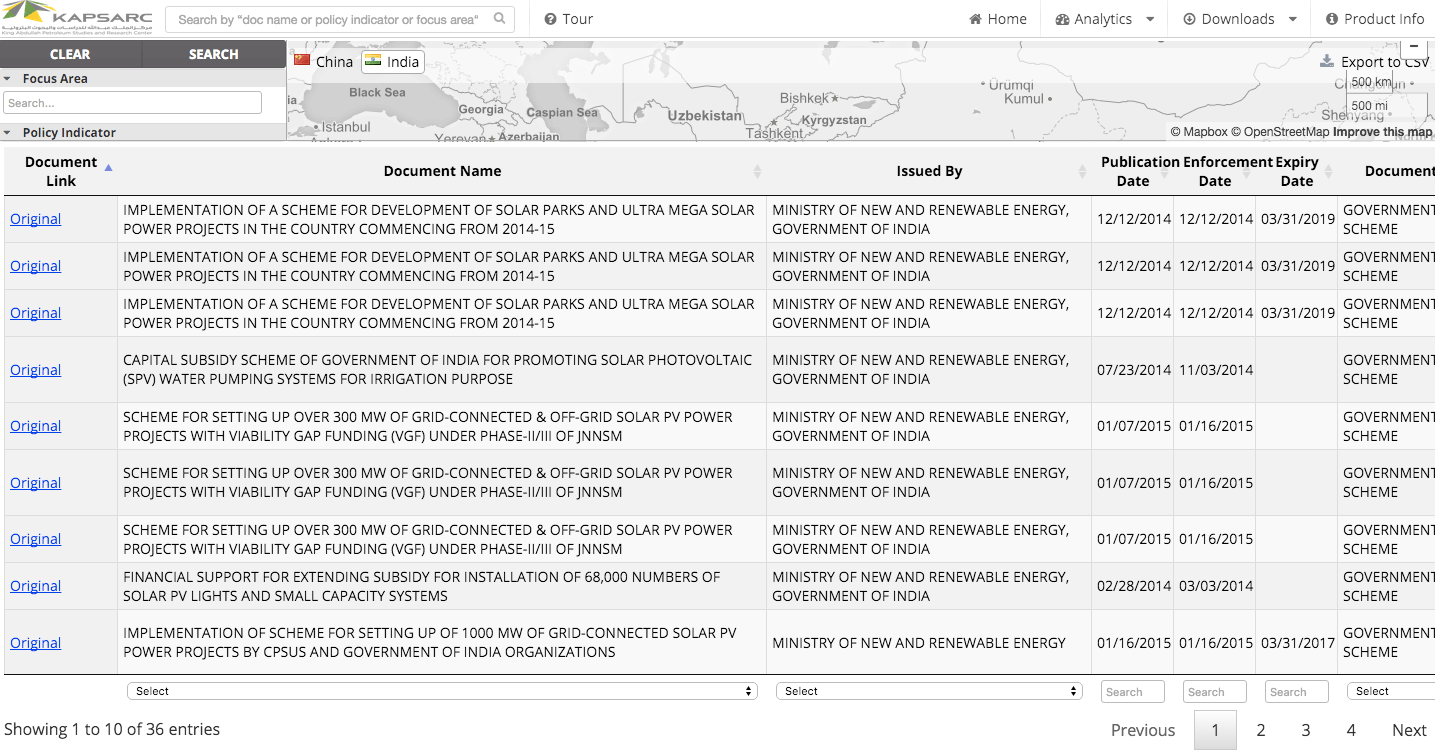Click the Enforcement Date search field
The width and height of the screenshot is (1435, 750).
click(x=1215, y=691)
